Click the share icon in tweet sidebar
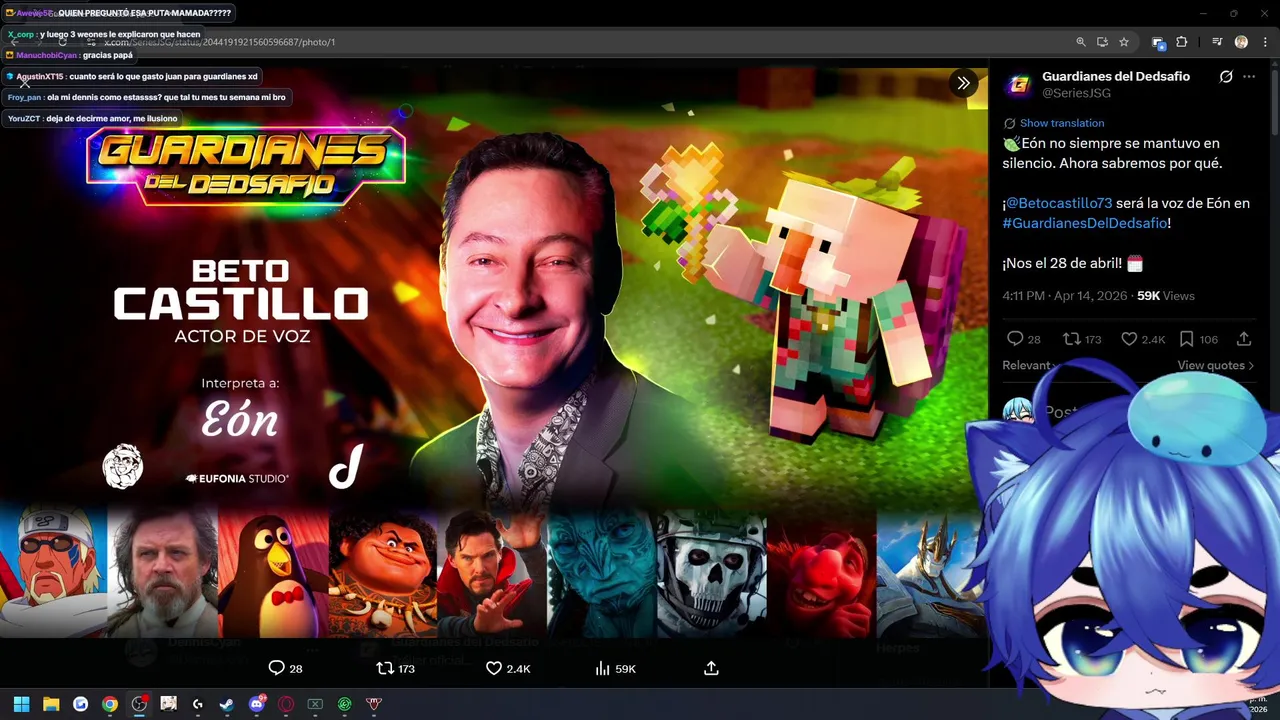The height and width of the screenshot is (720, 1280). click(x=1244, y=339)
